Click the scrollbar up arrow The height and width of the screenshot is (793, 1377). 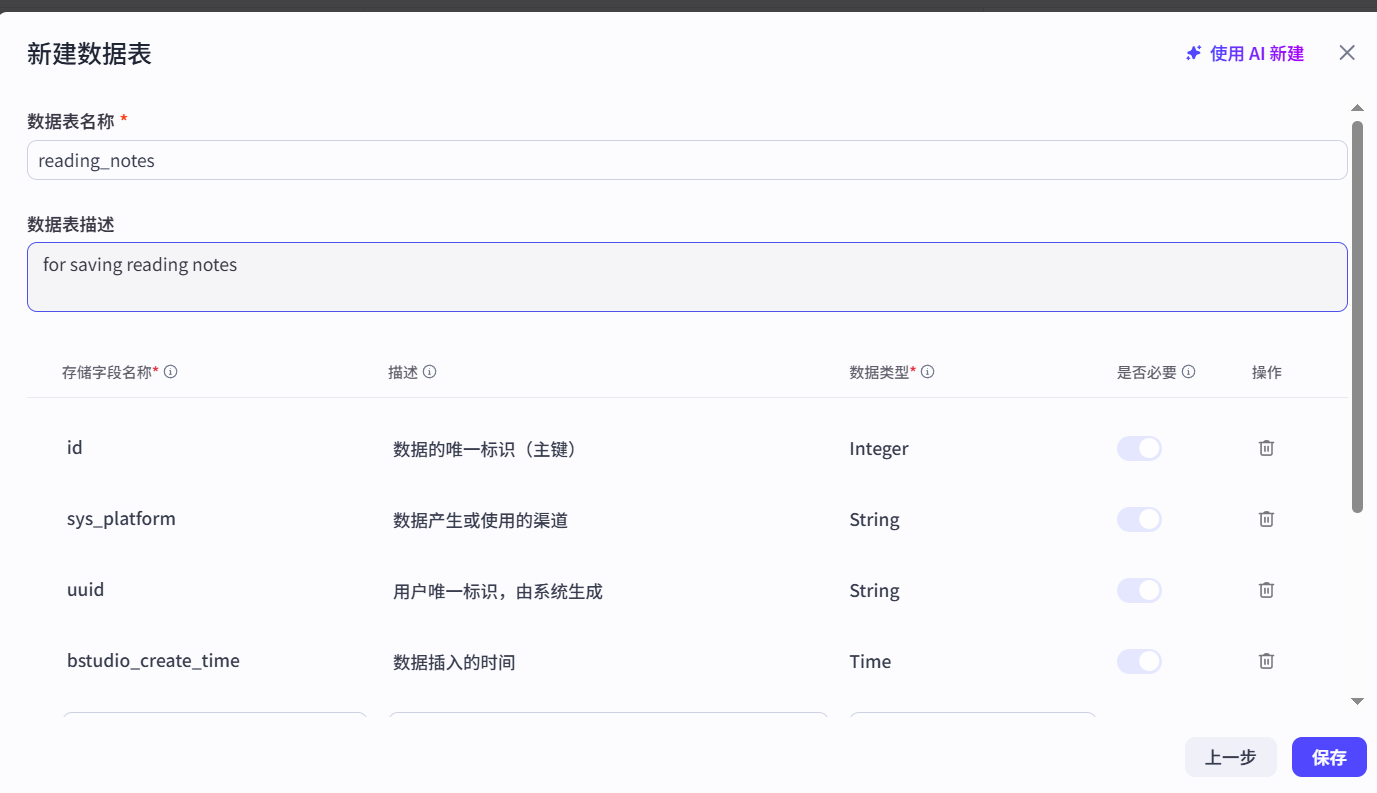(x=1357, y=108)
